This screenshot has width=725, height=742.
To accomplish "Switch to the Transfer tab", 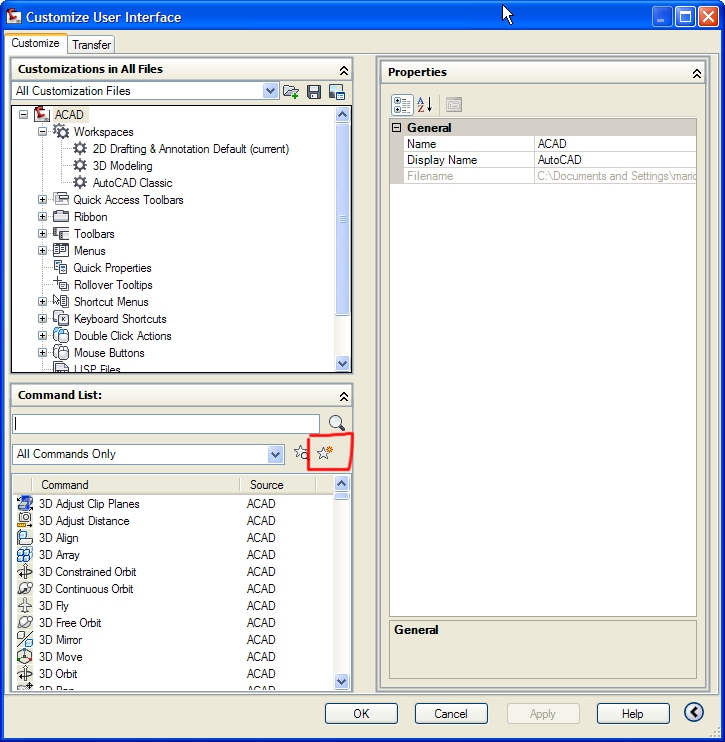I will click(92, 44).
